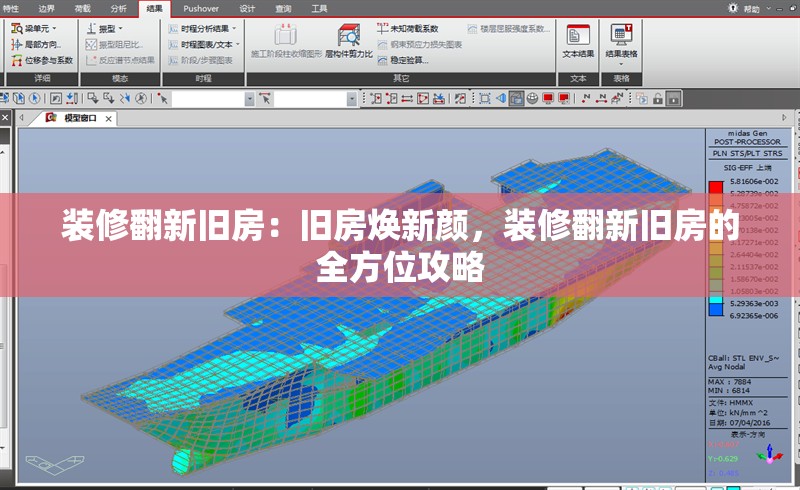Open the 分析 ribbon tab
The width and height of the screenshot is (800, 490).
[x=118, y=8]
